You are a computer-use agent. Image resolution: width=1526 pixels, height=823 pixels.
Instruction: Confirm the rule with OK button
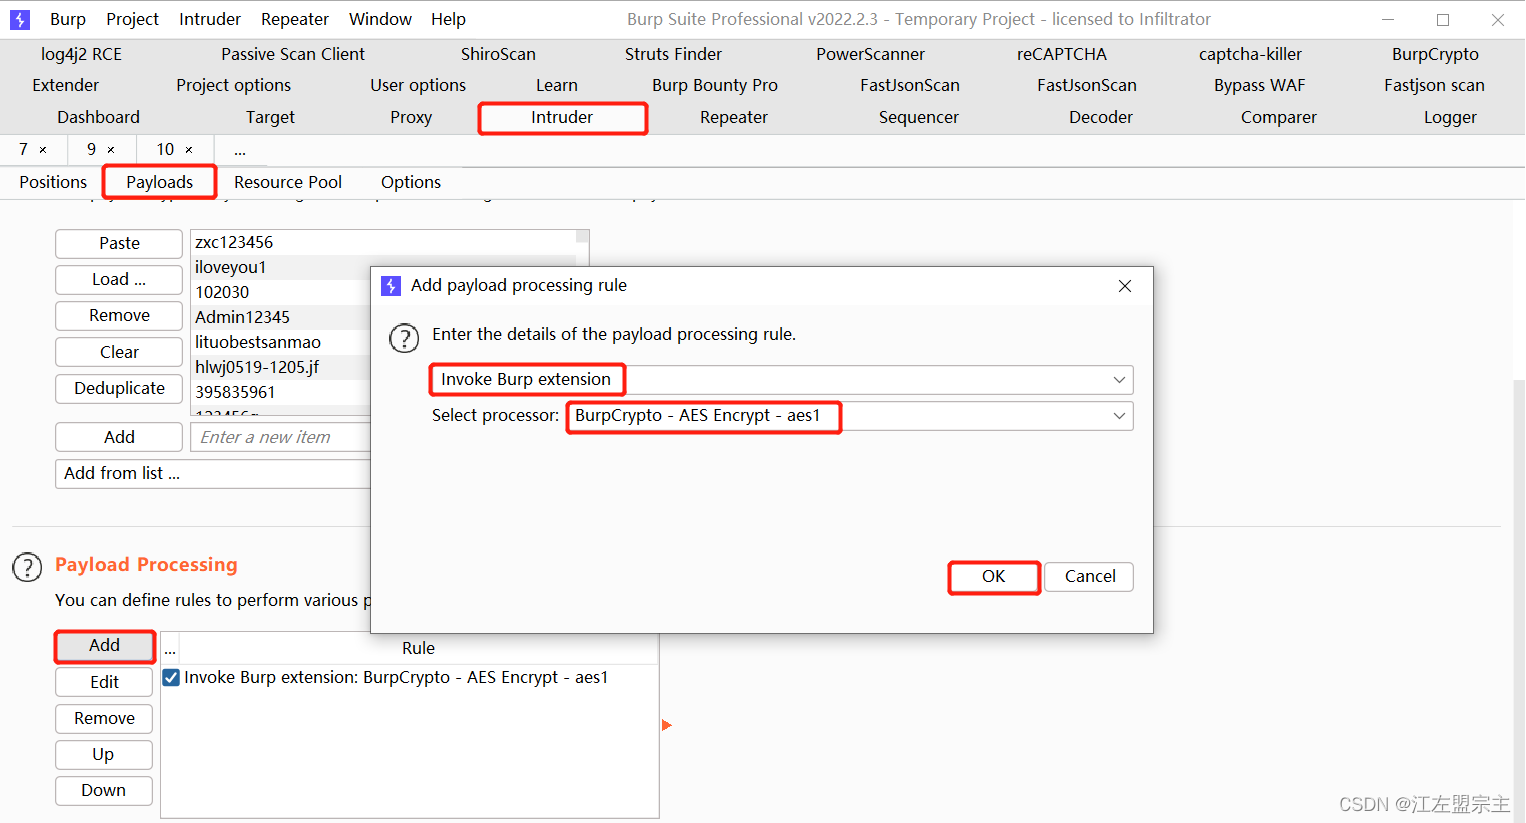coord(994,577)
